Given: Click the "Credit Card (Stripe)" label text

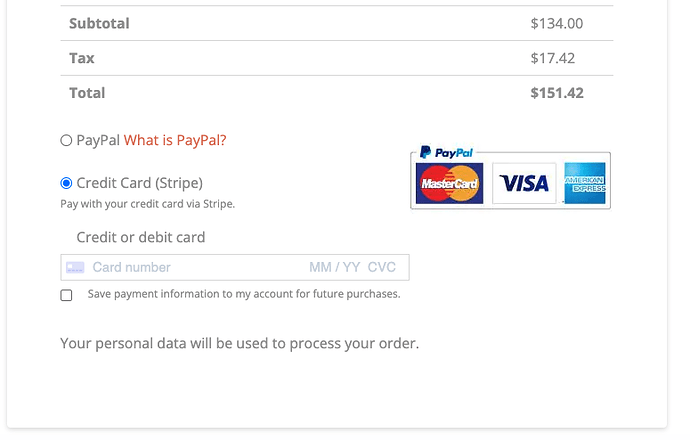Looking at the screenshot, I should coord(139,183).
